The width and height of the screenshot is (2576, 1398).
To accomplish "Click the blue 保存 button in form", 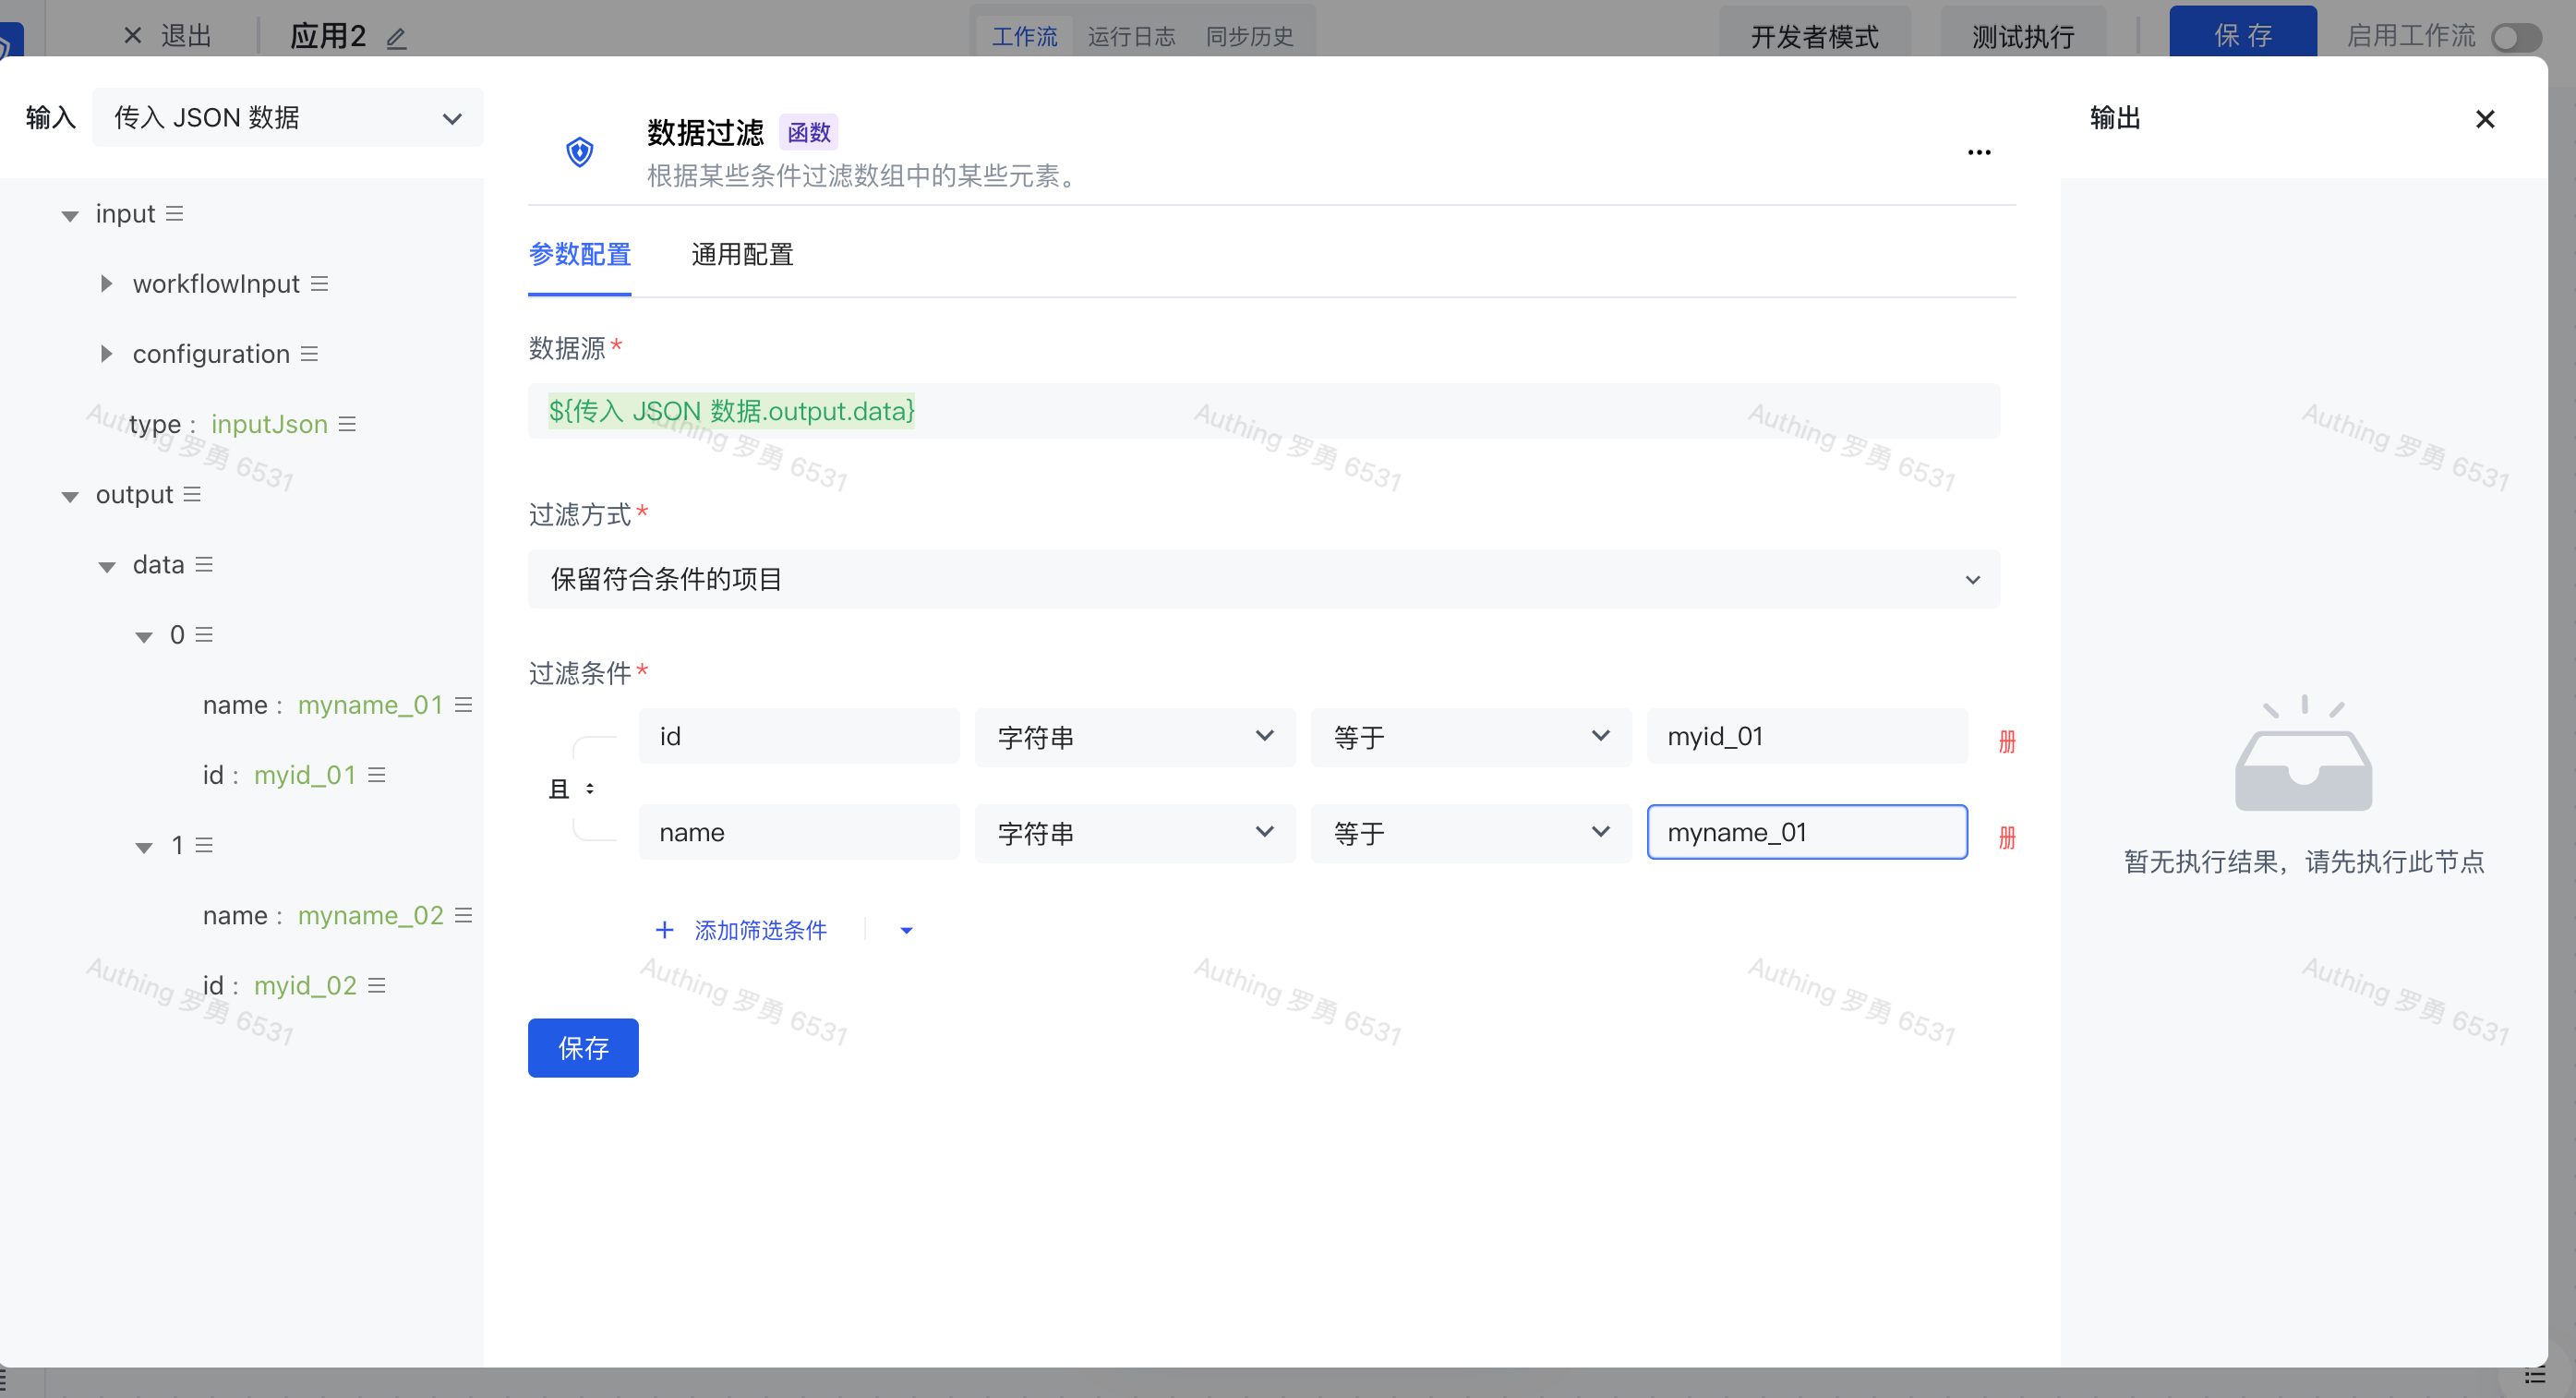I will click(x=583, y=1047).
